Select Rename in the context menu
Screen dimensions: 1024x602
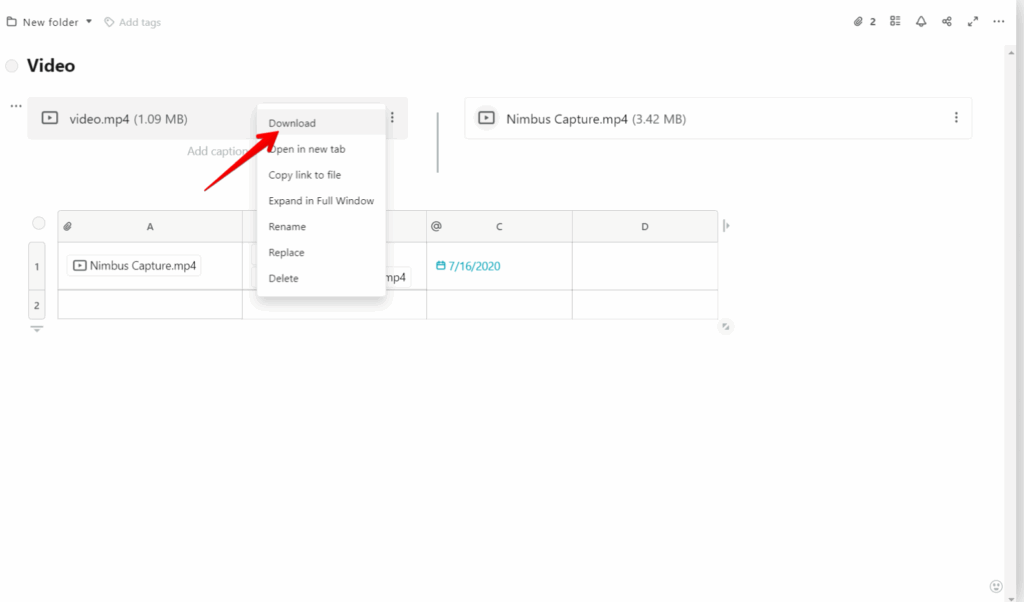point(287,227)
